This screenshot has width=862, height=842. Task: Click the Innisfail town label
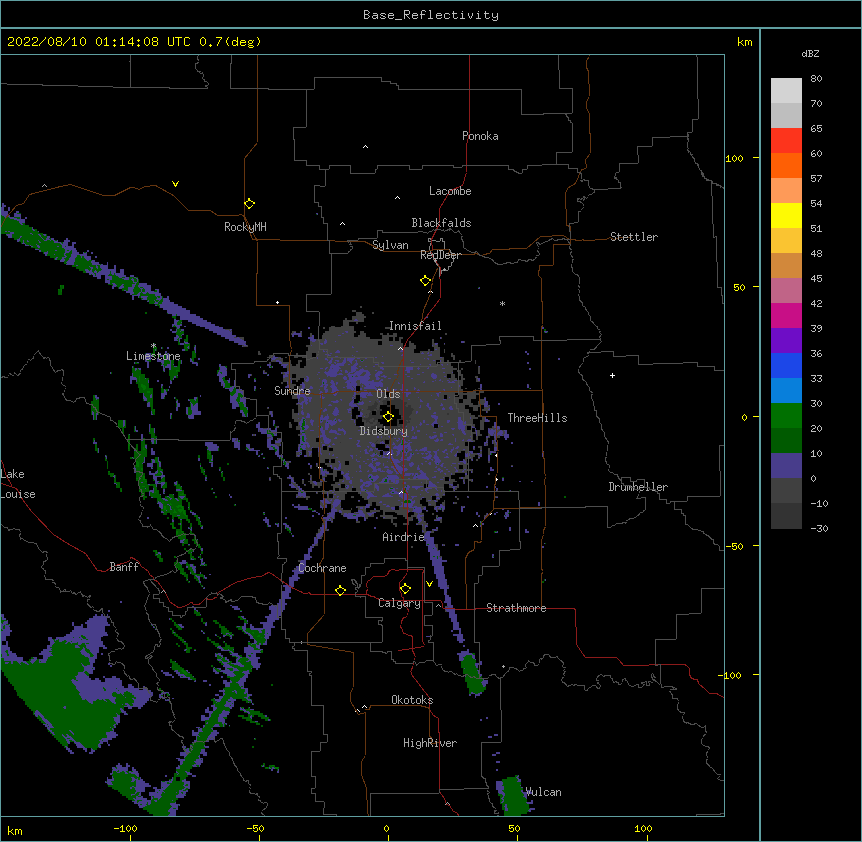click(415, 326)
